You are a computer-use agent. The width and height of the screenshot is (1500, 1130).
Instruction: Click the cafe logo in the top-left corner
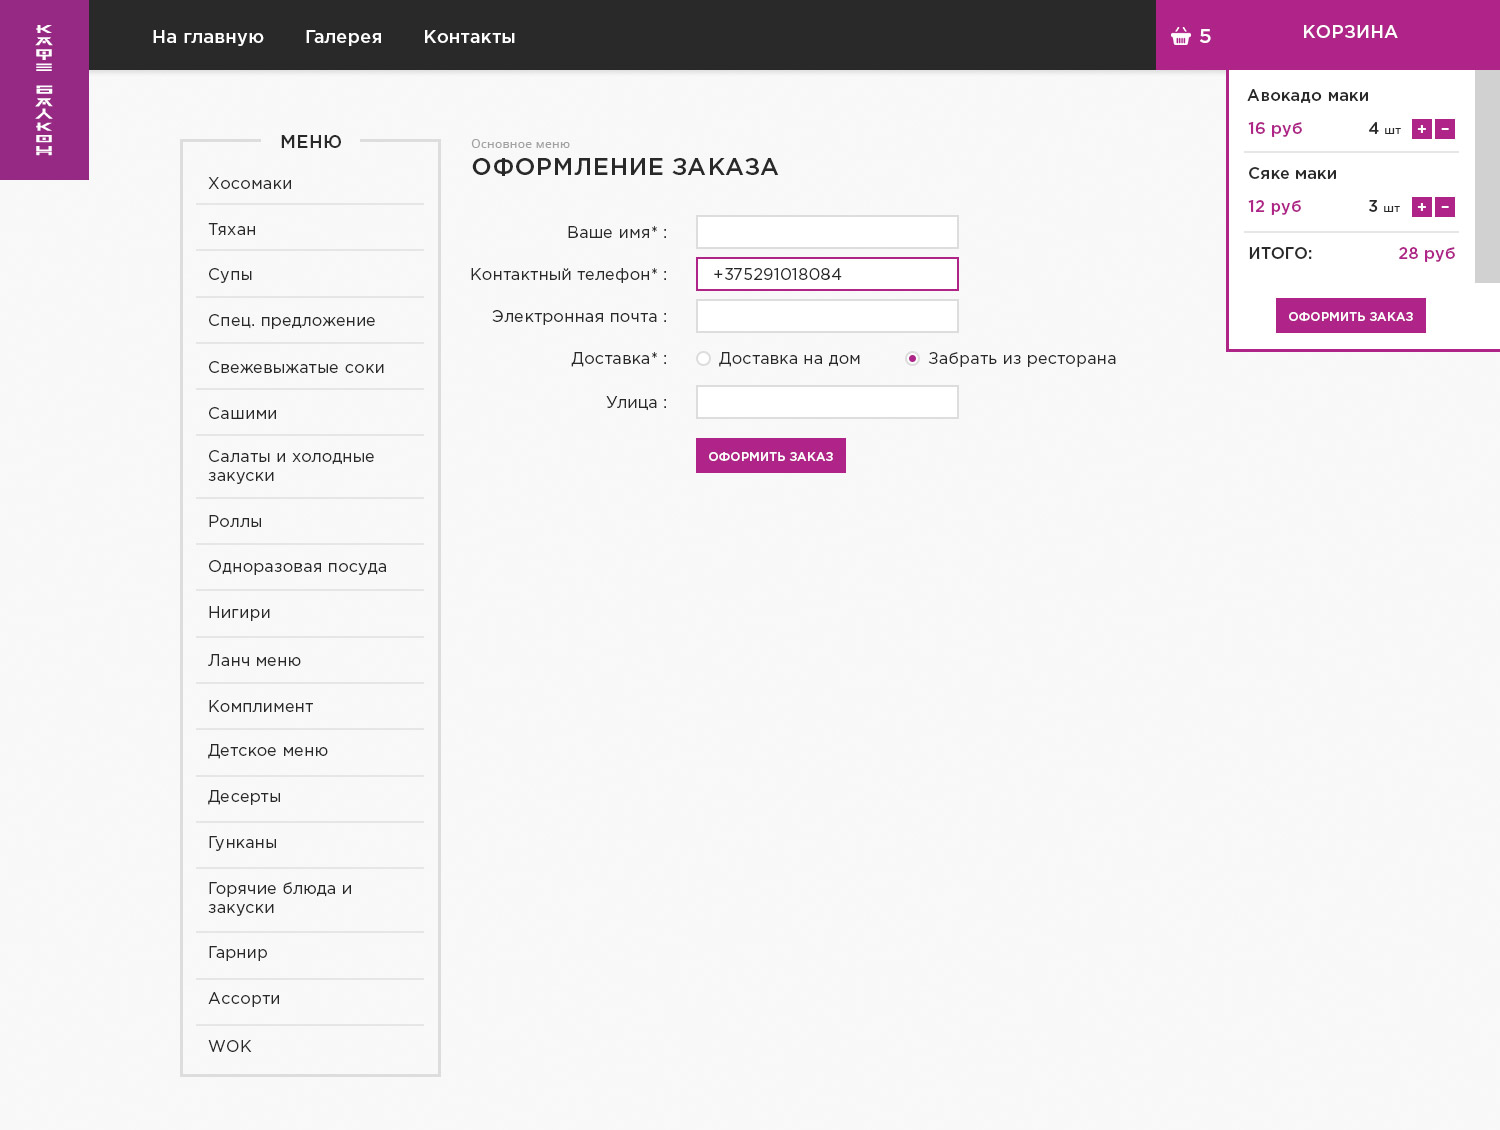pos(44,90)
